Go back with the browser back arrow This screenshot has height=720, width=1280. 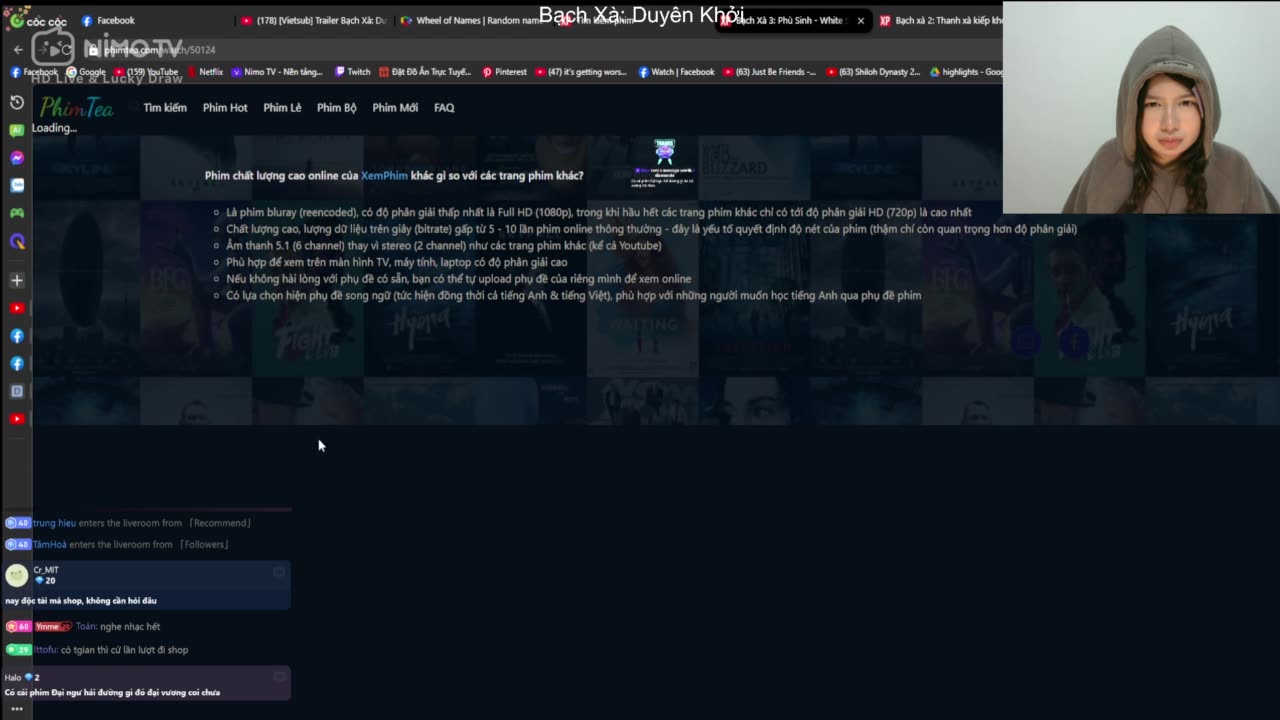click(18, 49)
